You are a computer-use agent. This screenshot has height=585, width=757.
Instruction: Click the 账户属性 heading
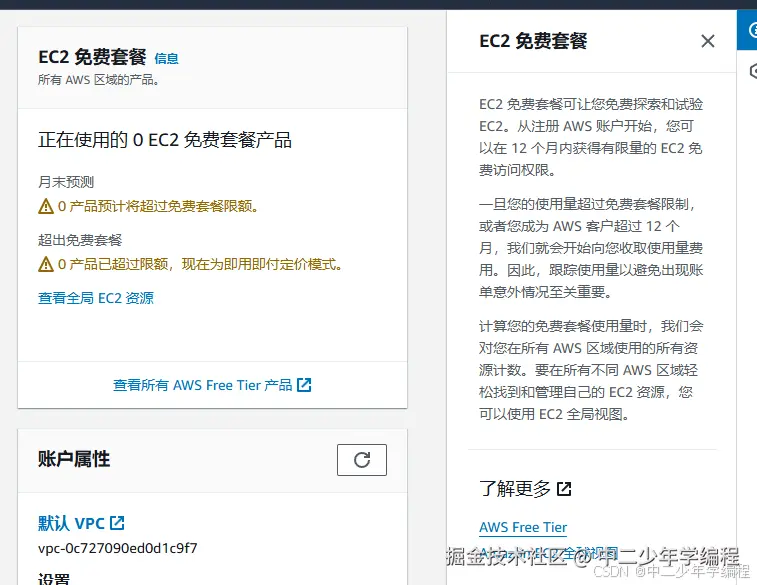[74, 459]
